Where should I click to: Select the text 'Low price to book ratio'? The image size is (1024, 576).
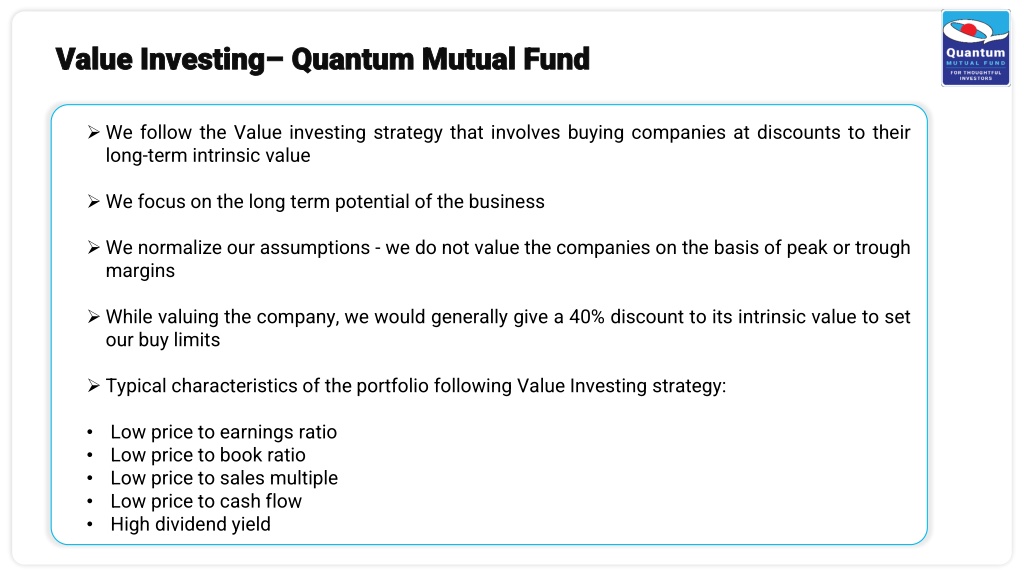tap(208, 455)
